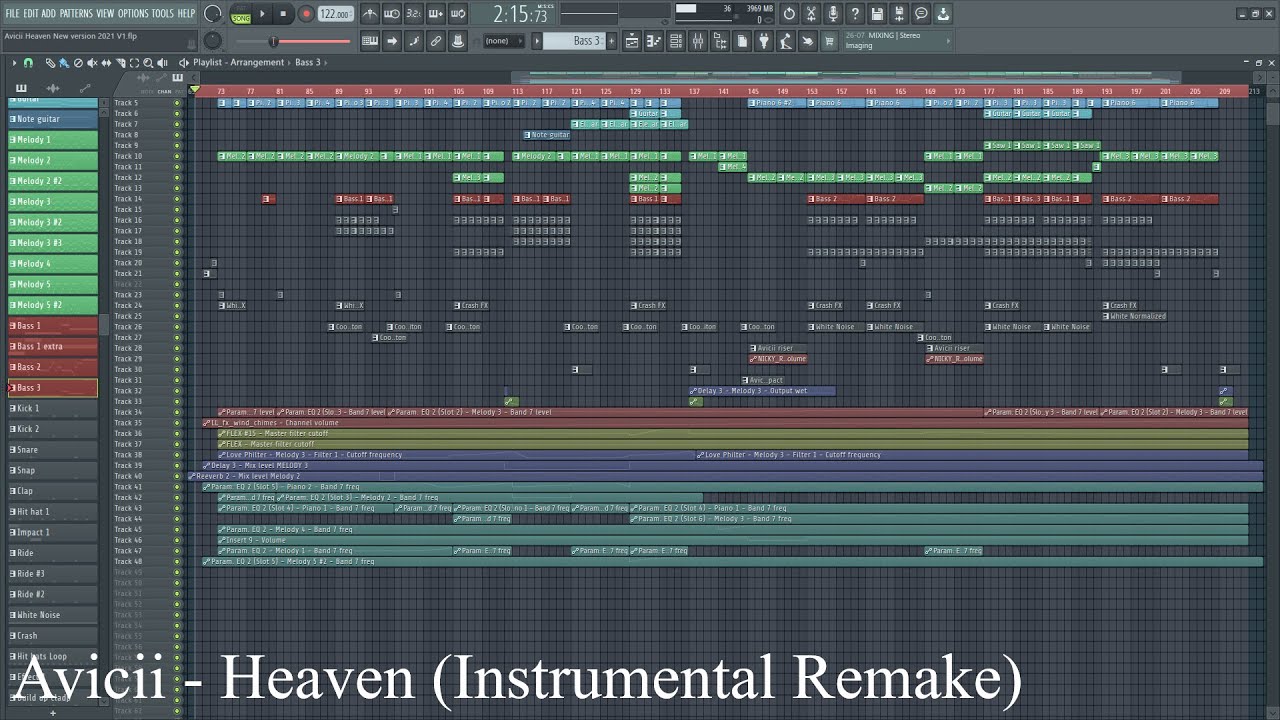Open the Browser panel from toolbar
The image size is (1280, 720).
click(x=720, y=41)
